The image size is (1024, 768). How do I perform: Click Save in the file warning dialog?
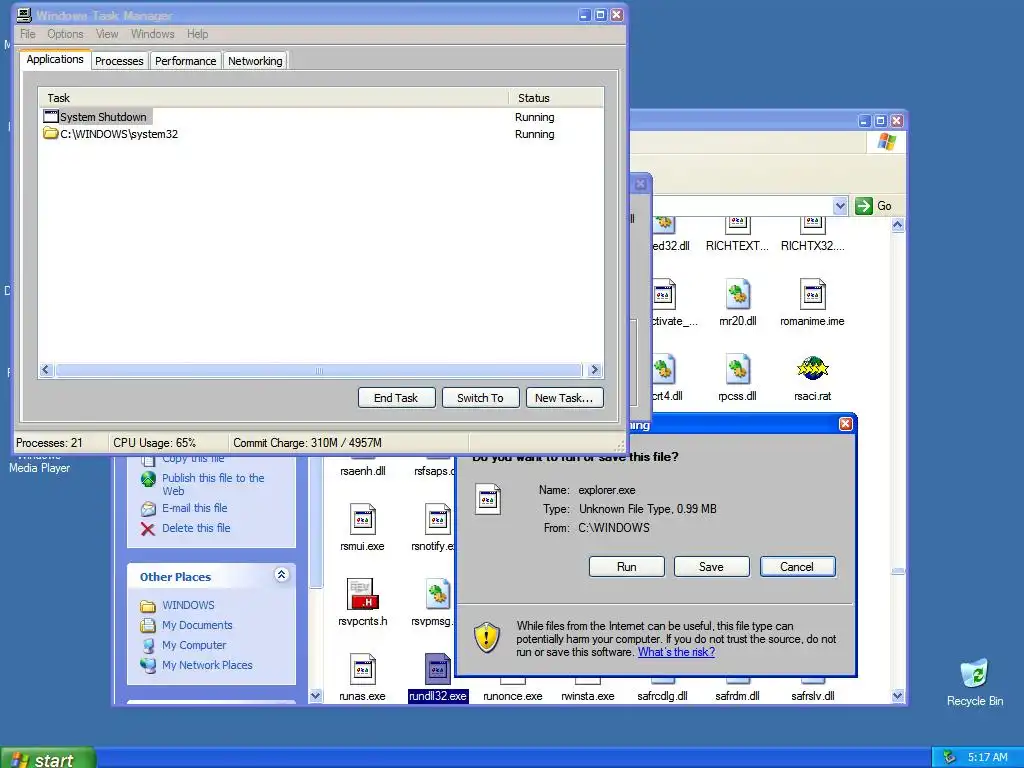coord(711,567)
